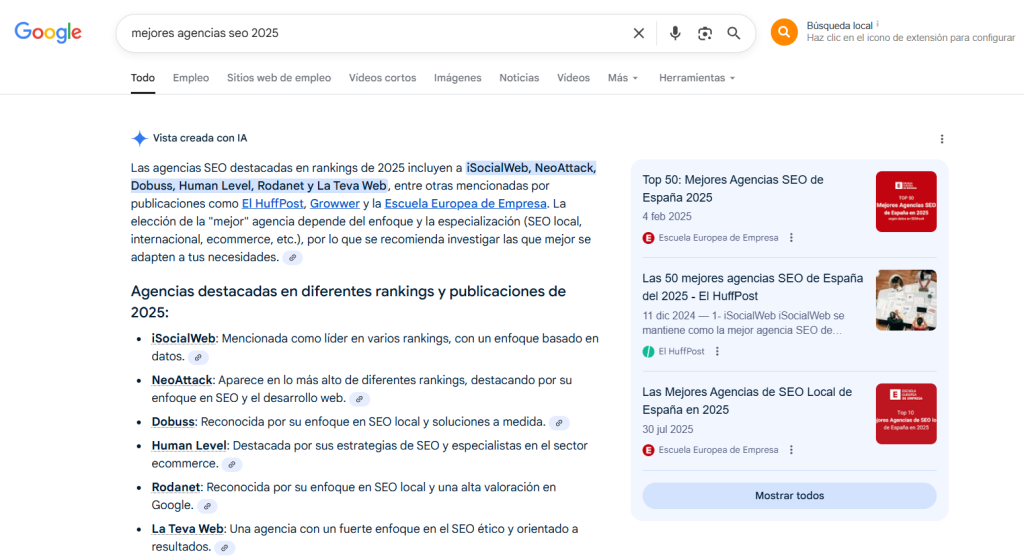
Task: Start voice search with microphone icon
Action: (x=675, y=33)
